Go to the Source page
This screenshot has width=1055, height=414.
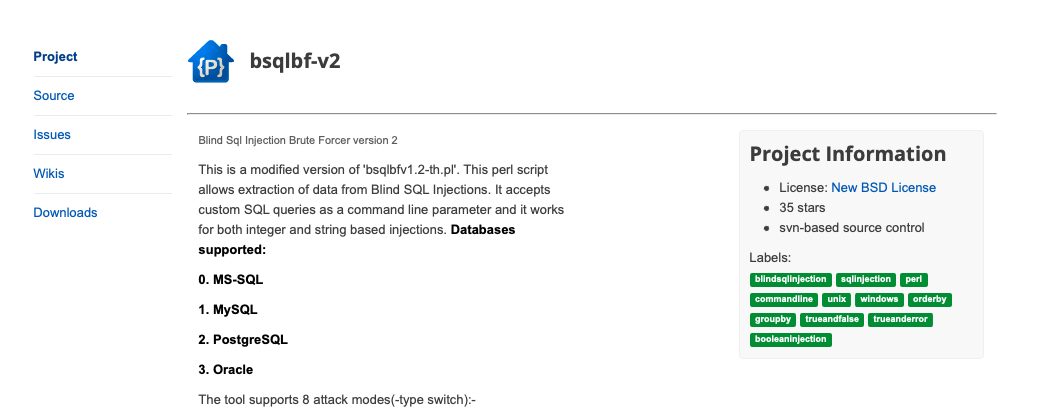tap(54, 96)
